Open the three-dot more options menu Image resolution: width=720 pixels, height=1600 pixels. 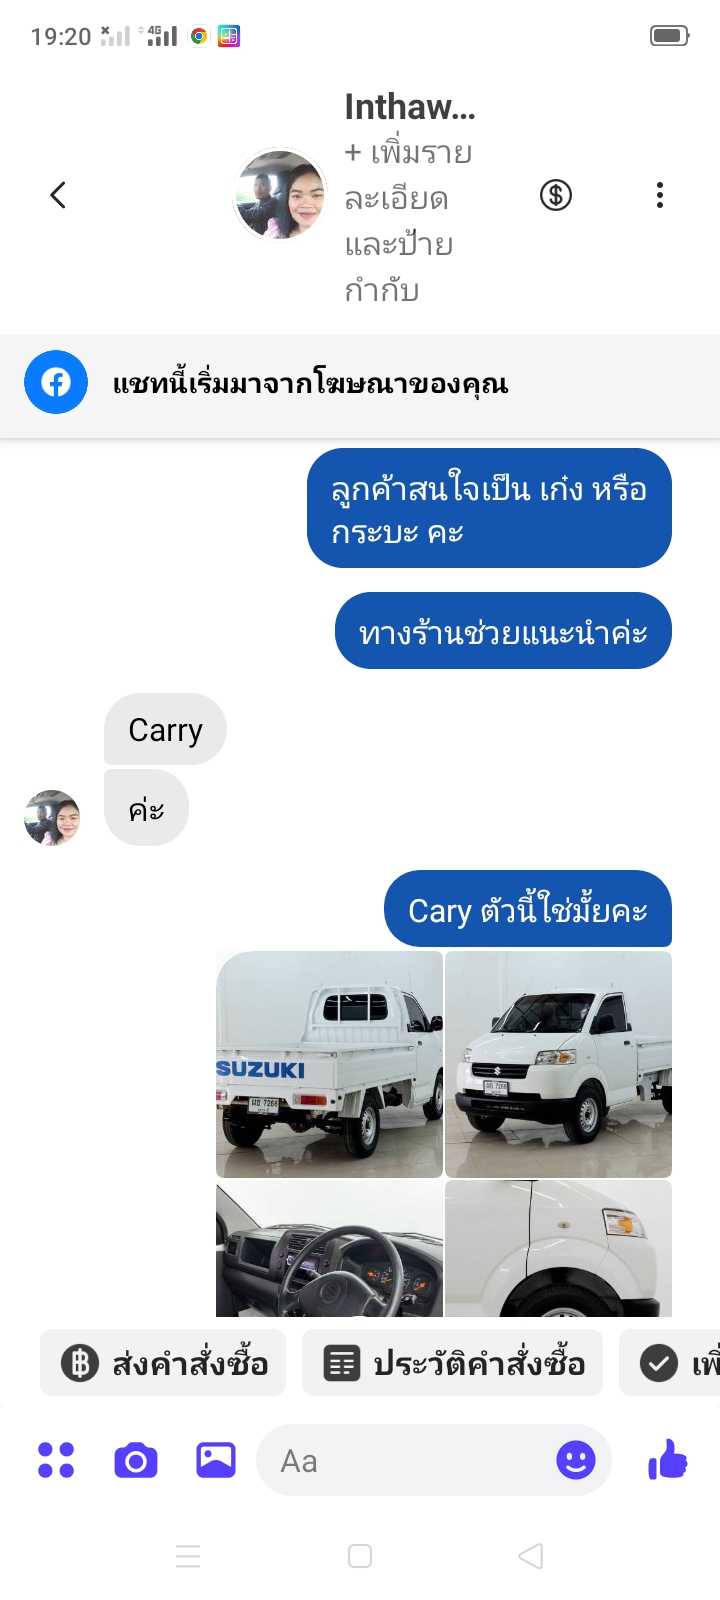(x=660, y=195)
